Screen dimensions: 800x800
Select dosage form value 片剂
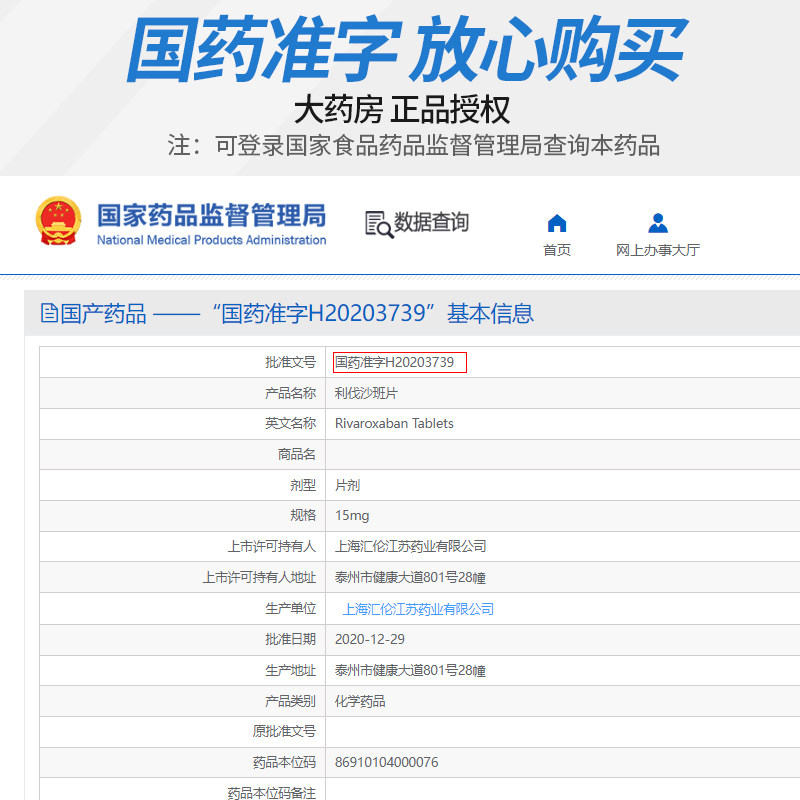(347, 485)
